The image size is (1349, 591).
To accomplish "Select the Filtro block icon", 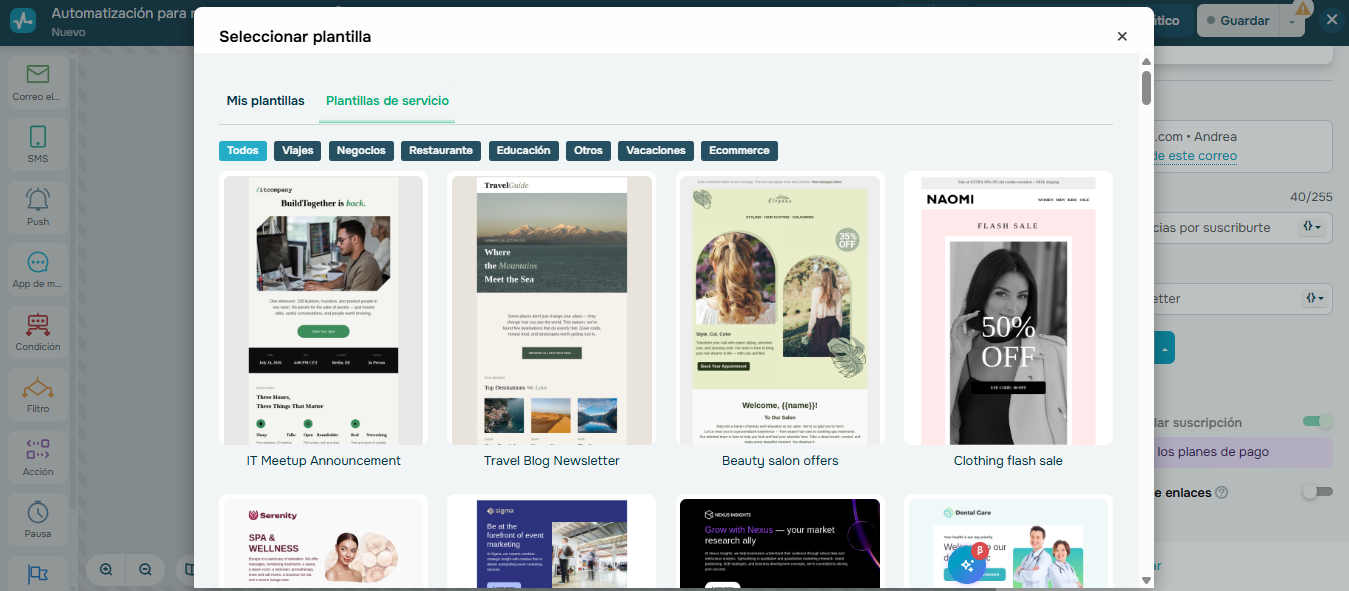I will (x=38, y=387).
